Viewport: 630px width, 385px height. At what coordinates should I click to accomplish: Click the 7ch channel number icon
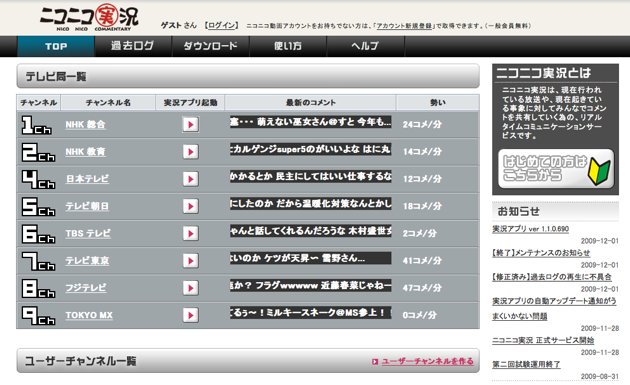38,261
